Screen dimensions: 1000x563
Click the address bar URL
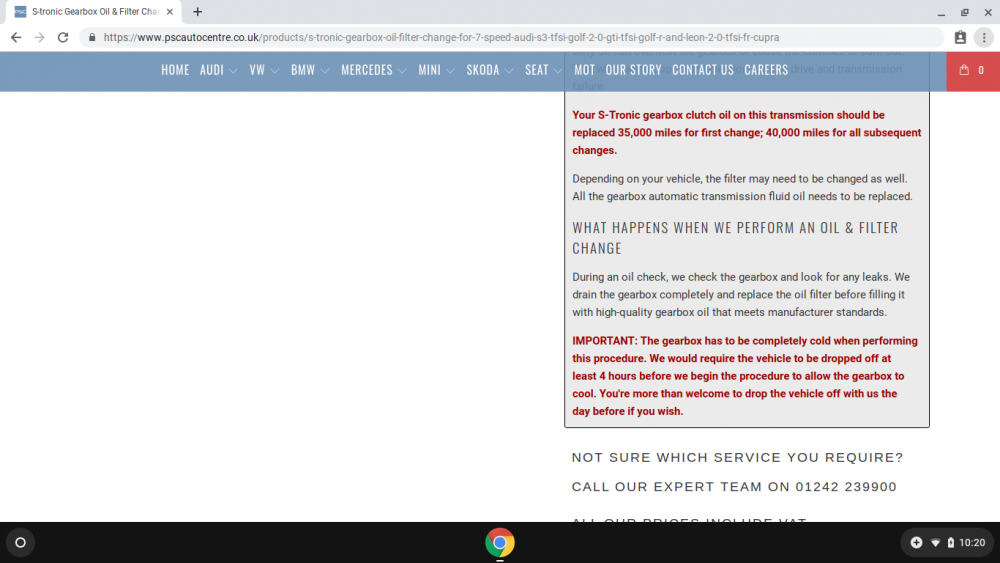(441, 38)
